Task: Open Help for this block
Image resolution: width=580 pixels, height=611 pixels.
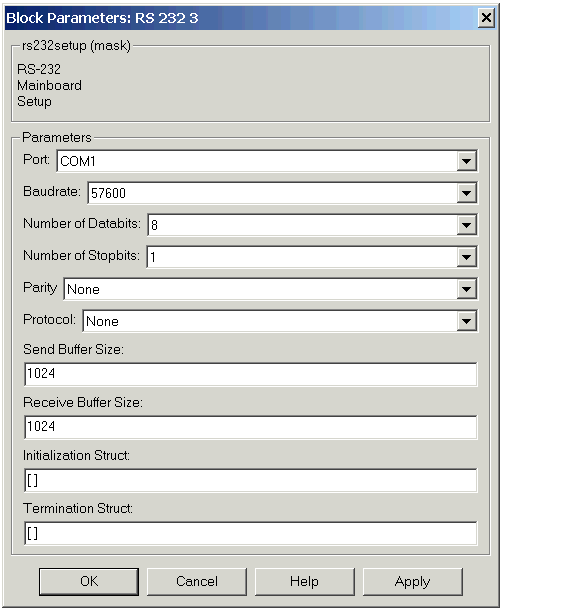Action: tap(305, 581)
